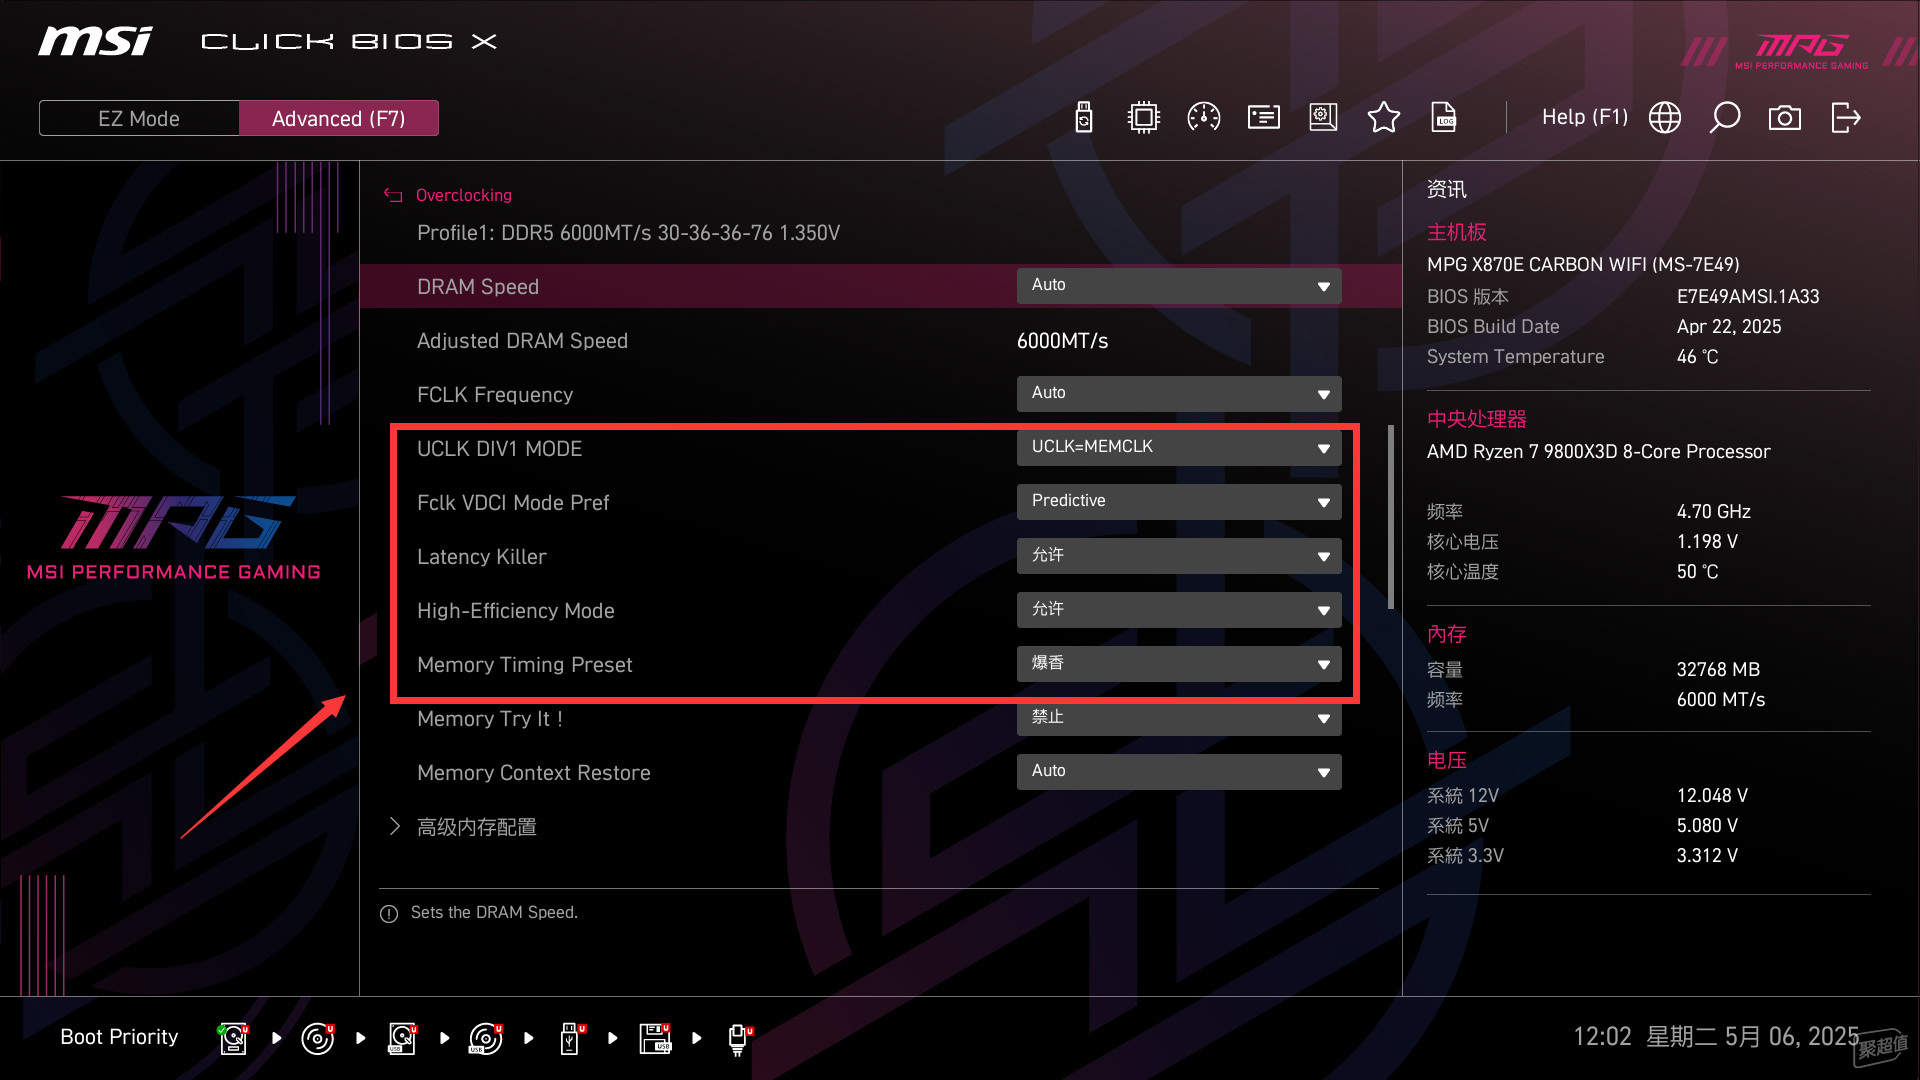Image resolution: width=1920 pixels, height=1080 pixels.
Task: Click the core voltage 1.198 V value
Action: (1707, 542)
